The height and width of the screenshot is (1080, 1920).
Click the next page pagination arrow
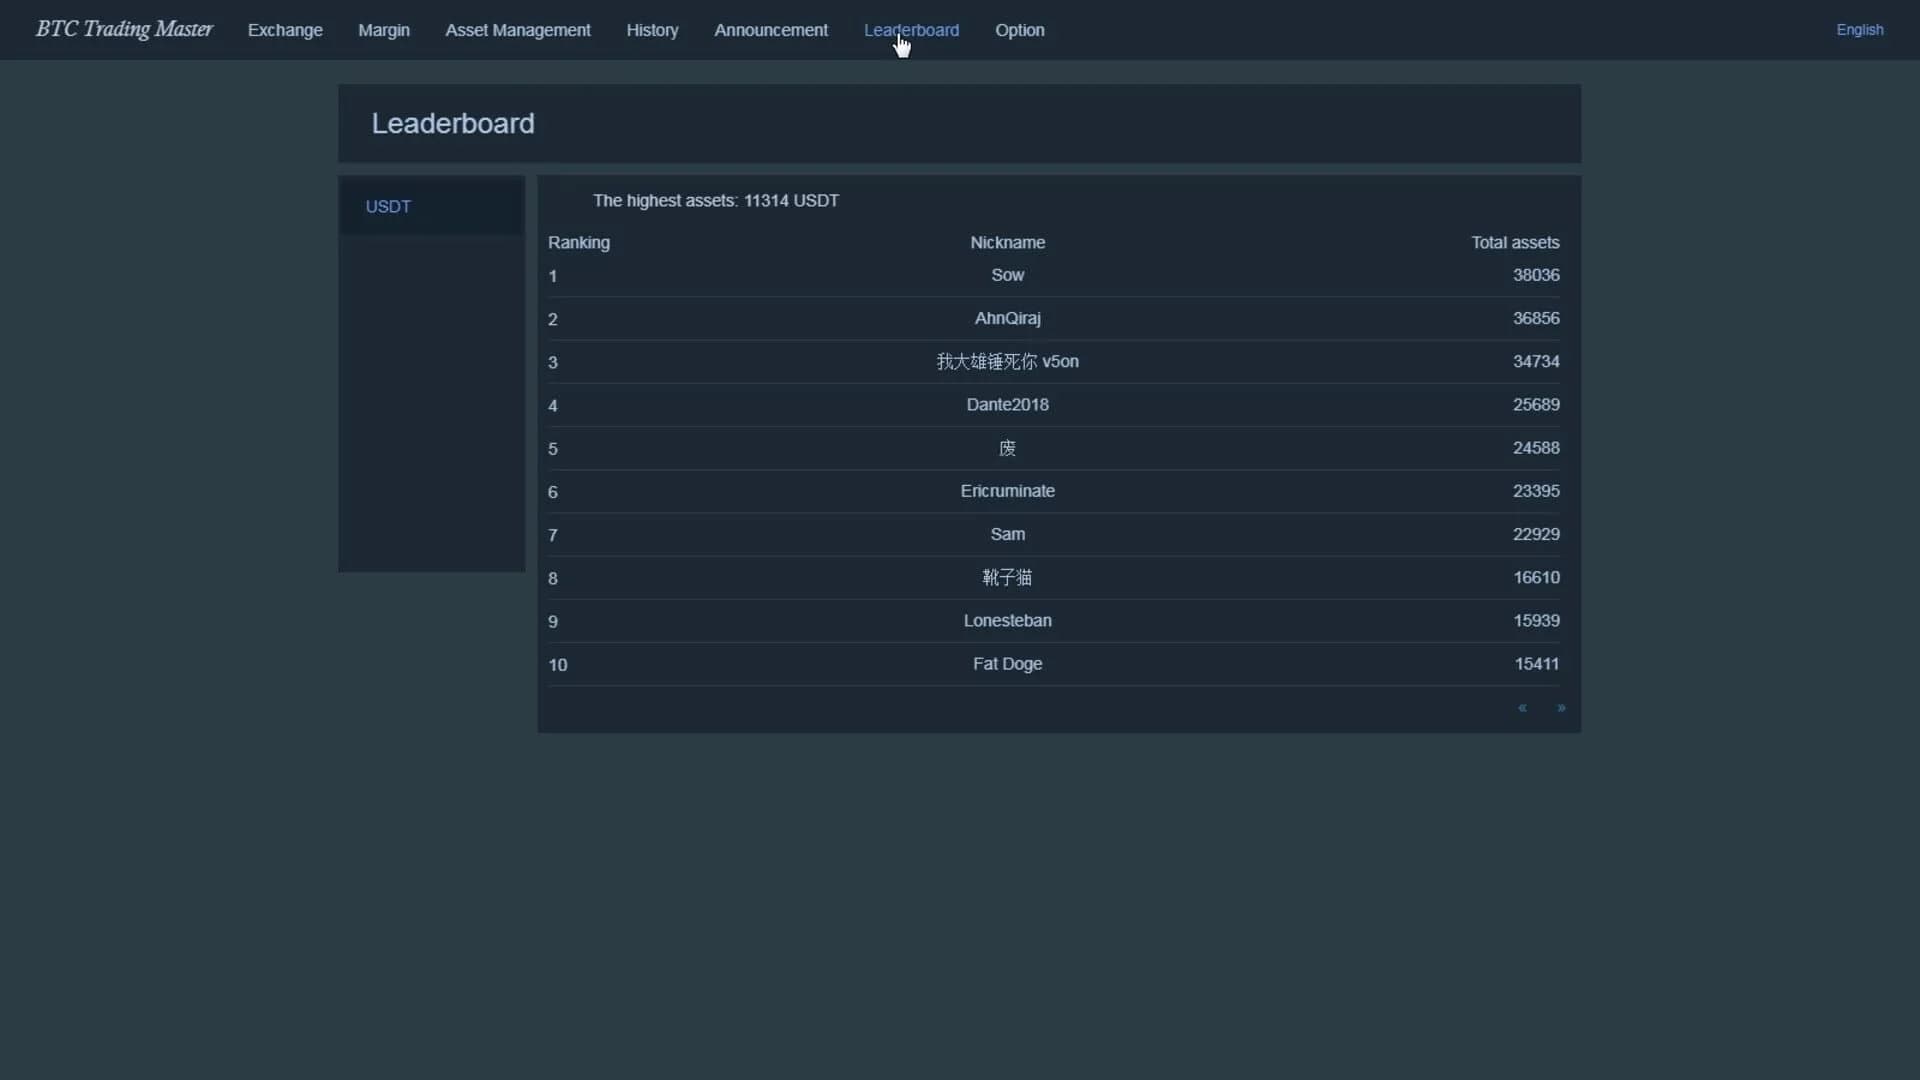(1561, 708)
